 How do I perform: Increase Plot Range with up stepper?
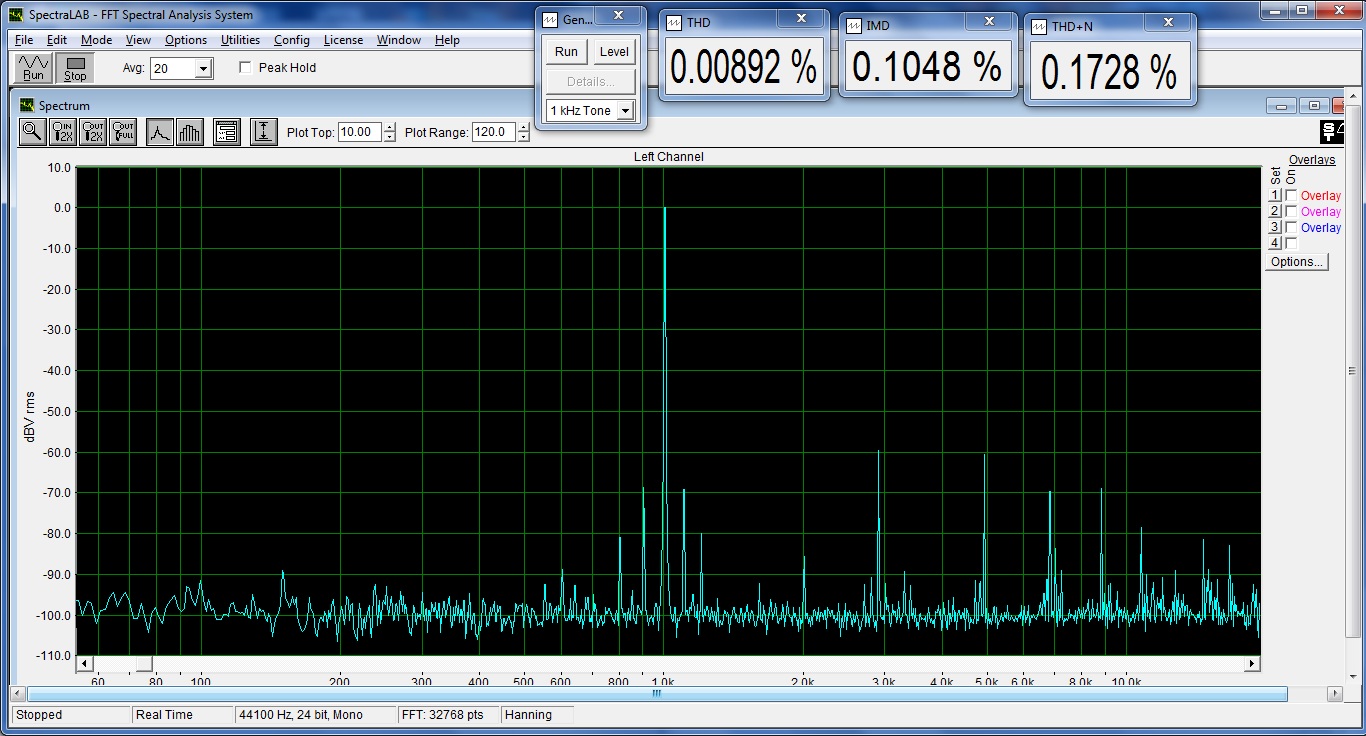click(524, 127)
